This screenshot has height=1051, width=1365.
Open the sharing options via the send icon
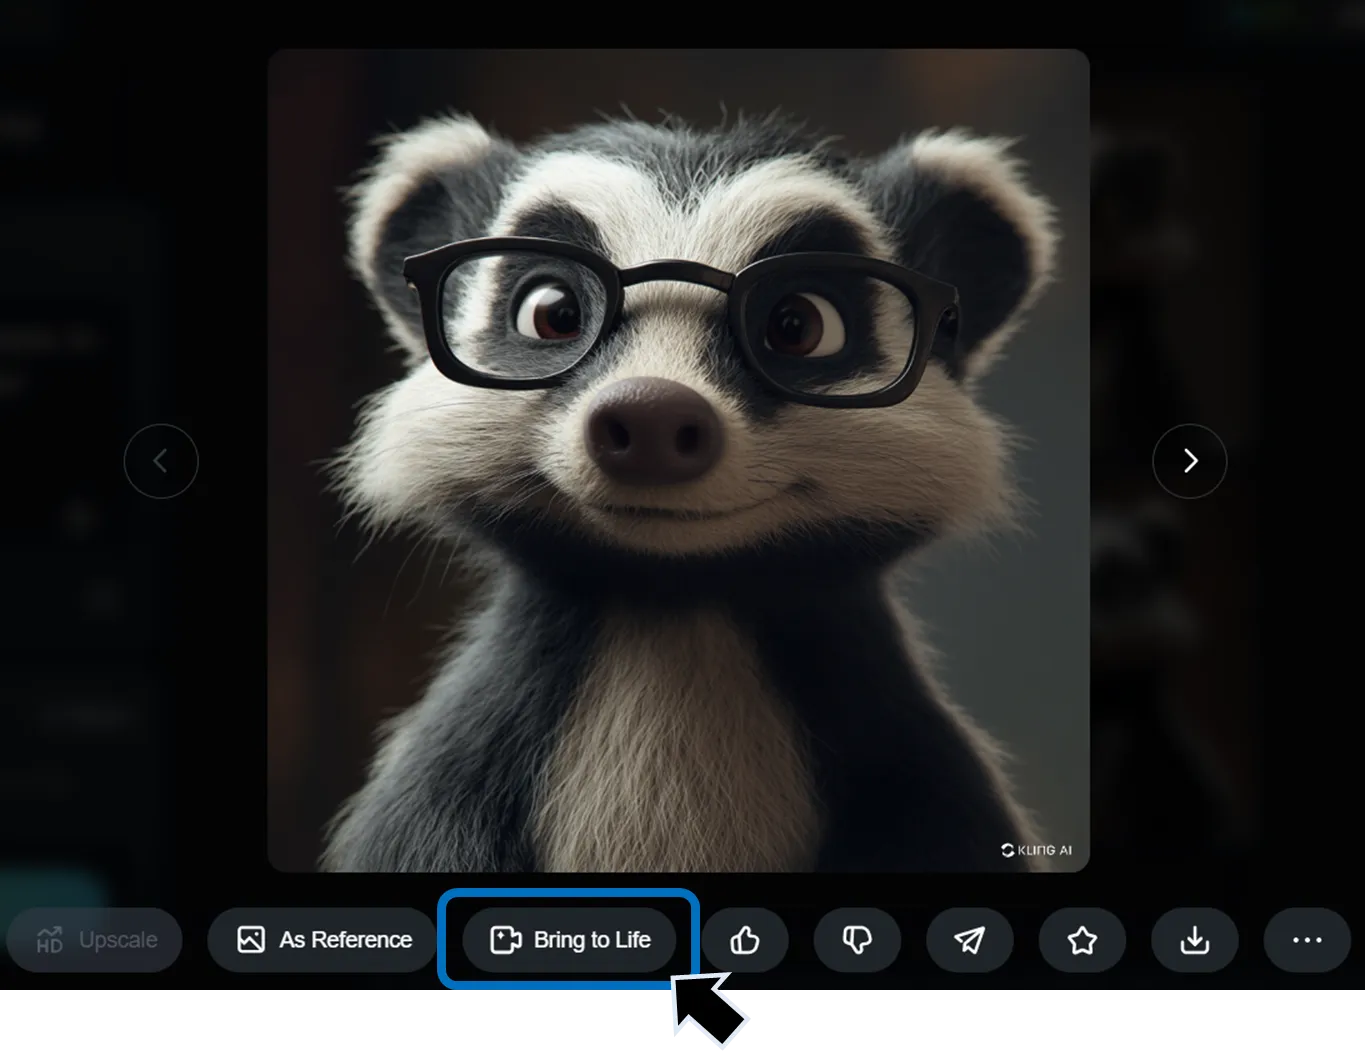coord(969,940)
